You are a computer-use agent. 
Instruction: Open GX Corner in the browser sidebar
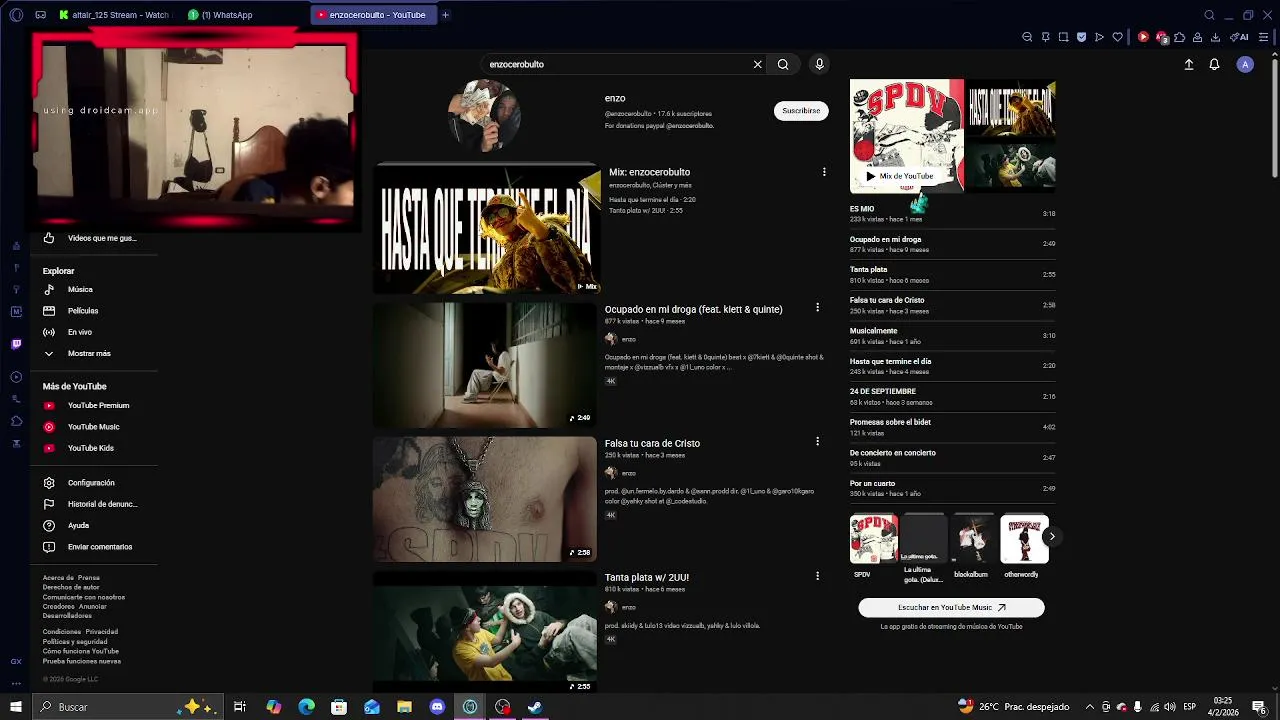[x=16, y=661]
